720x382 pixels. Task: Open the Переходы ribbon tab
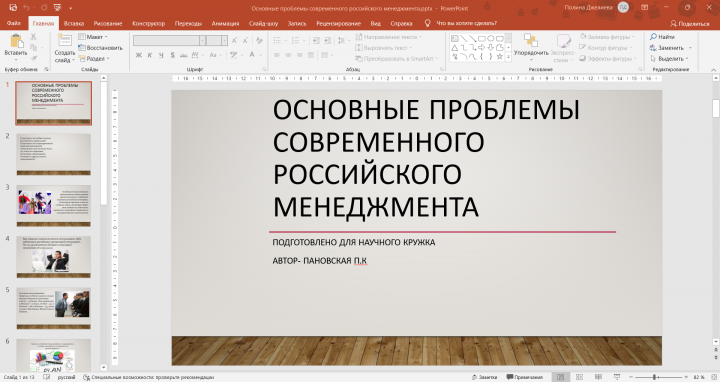tap(188, 23)
